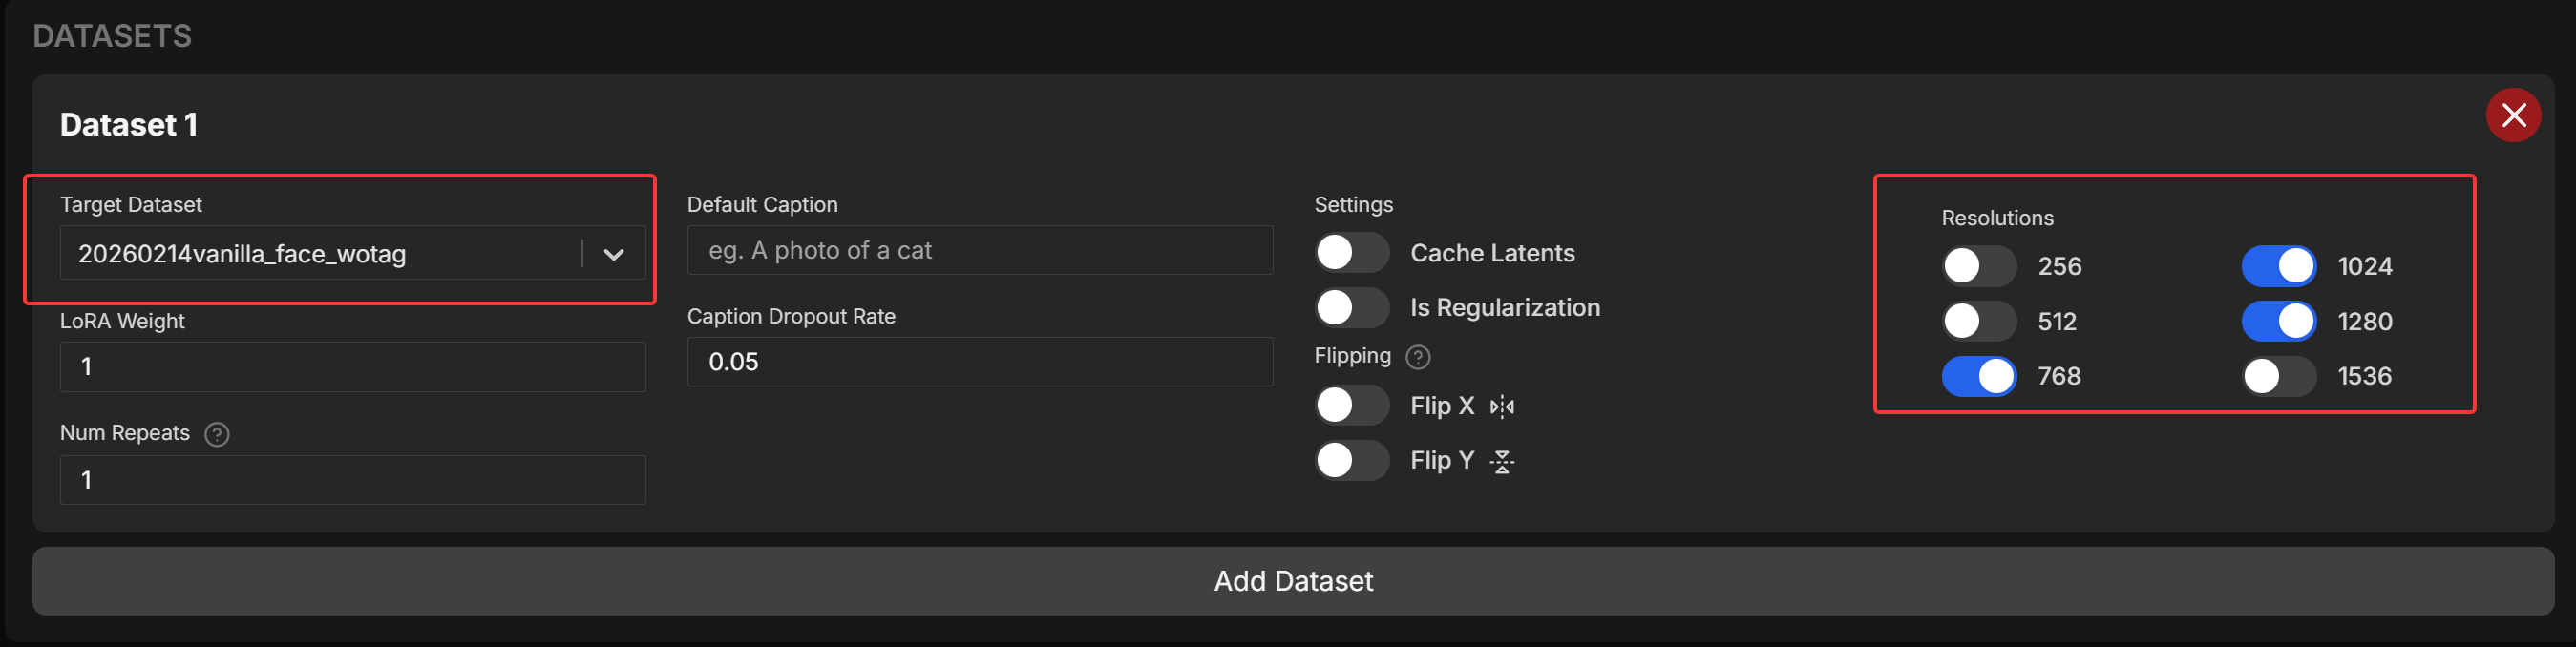This screenshot has height=647, width=2576.
Task: Open the 20260214vanilla_face_wotag dataset selector
Action: click(x=320, y=254)
